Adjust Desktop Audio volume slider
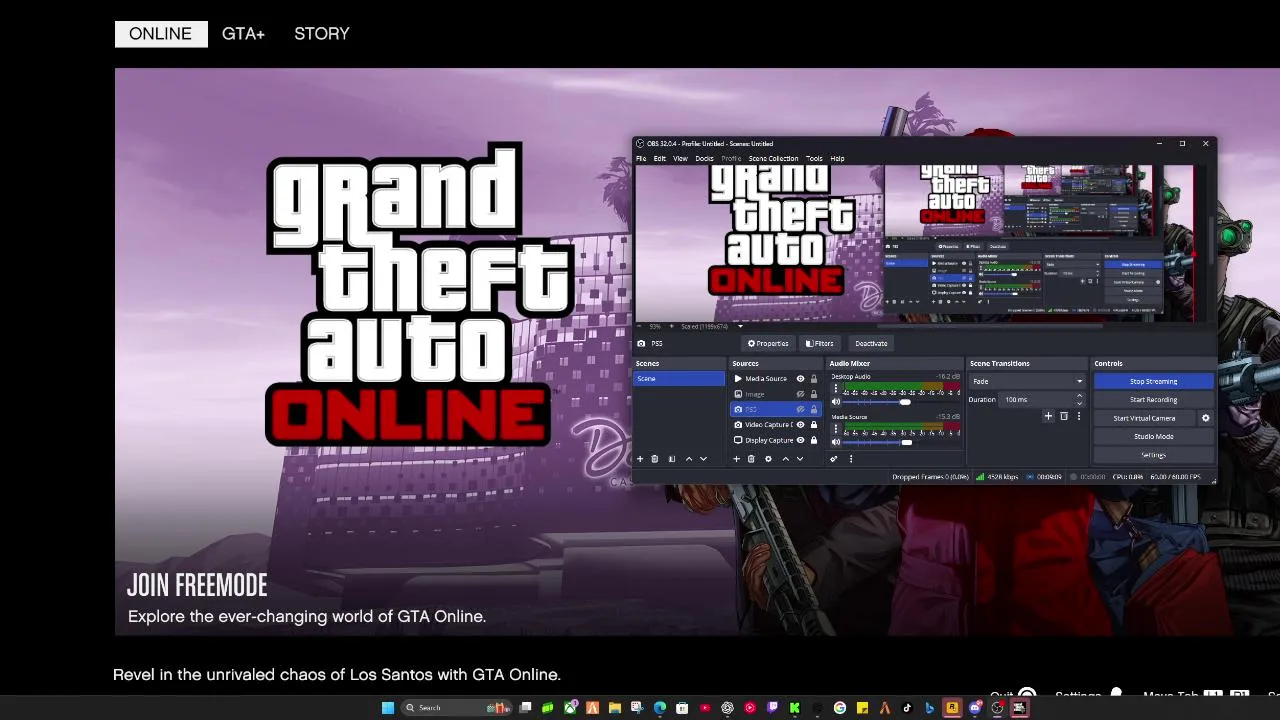The height and width of the screenshot is (720, 1280). pos(905,402)
